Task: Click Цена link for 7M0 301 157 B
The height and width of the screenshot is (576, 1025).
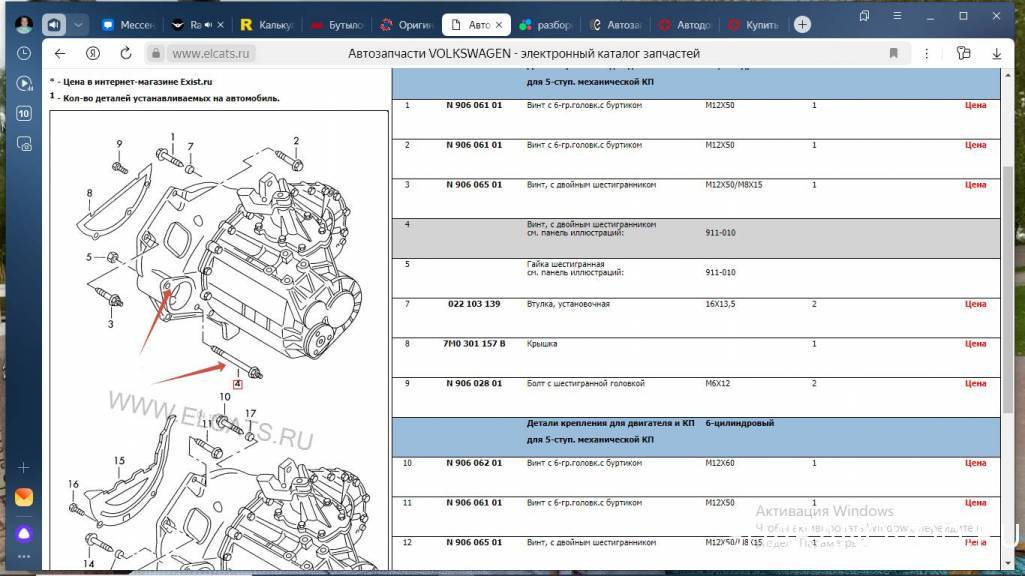Action: [975, 344]
